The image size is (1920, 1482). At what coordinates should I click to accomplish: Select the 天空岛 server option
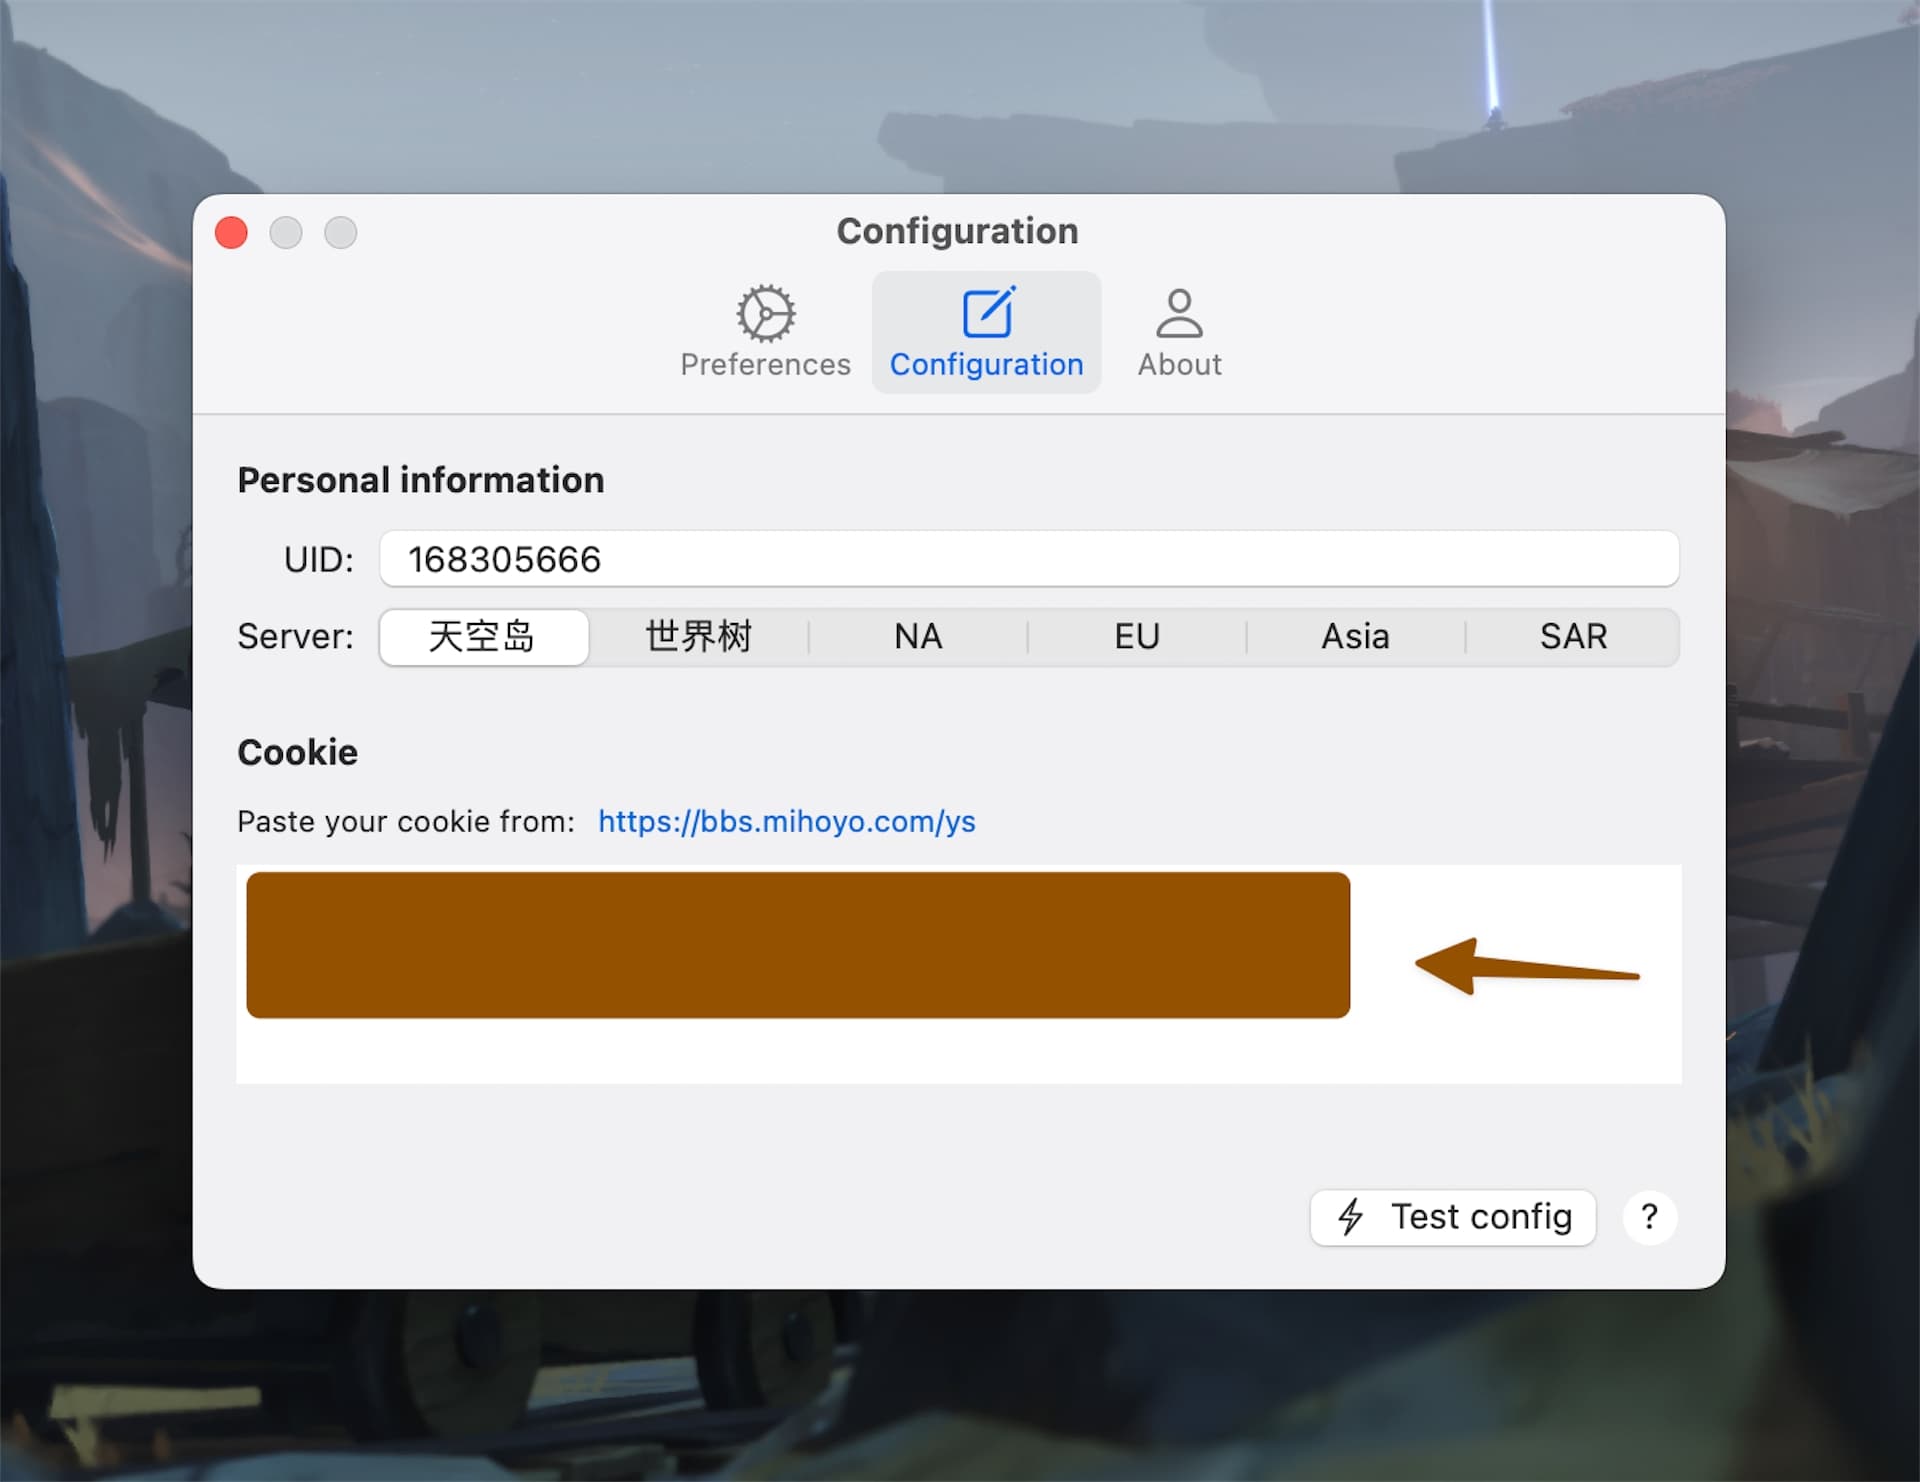(x=482, y=635)
